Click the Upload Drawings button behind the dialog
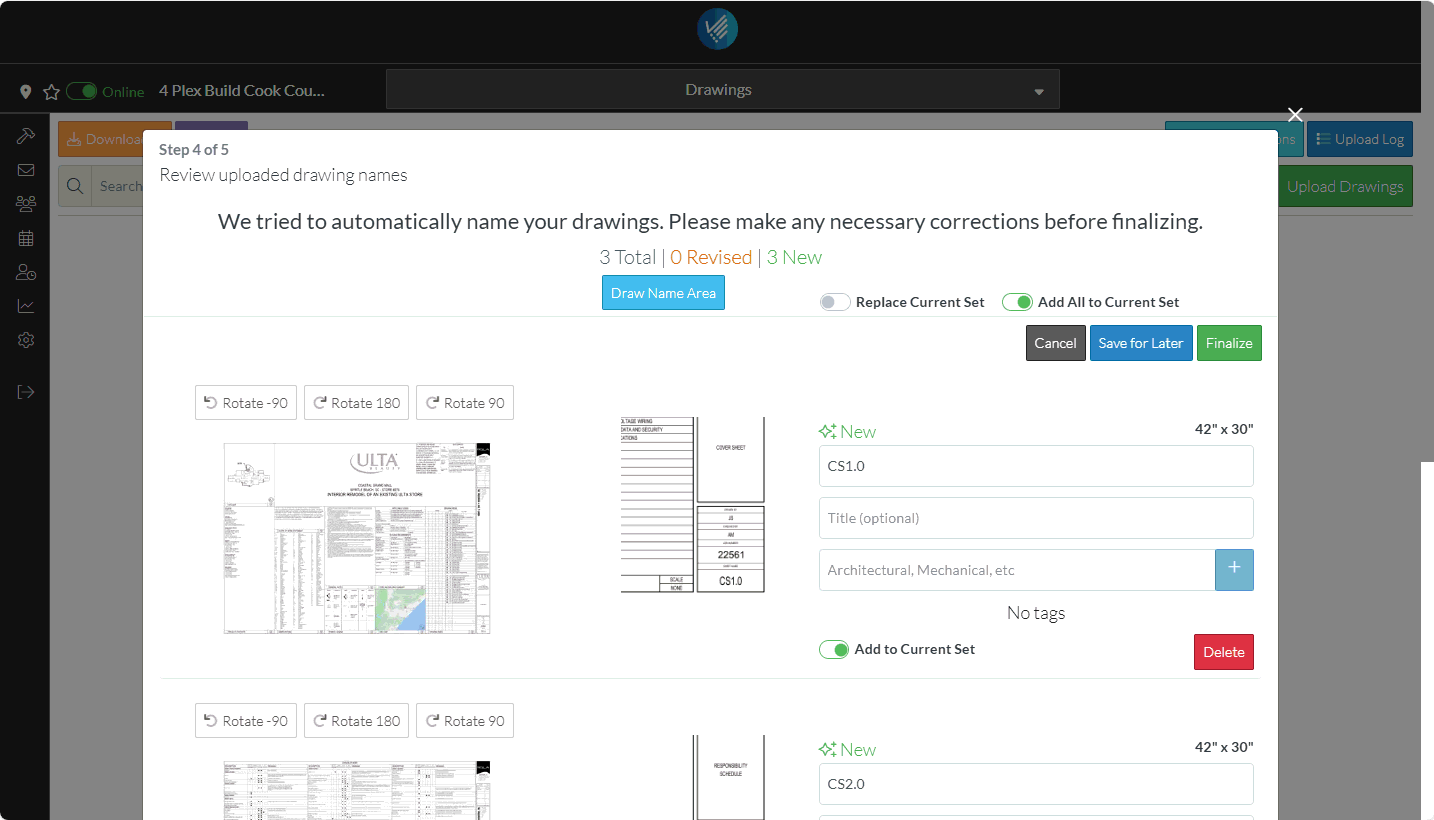Image resolution: width=1434 pixels, height=820 pixels. (1345, 187)
